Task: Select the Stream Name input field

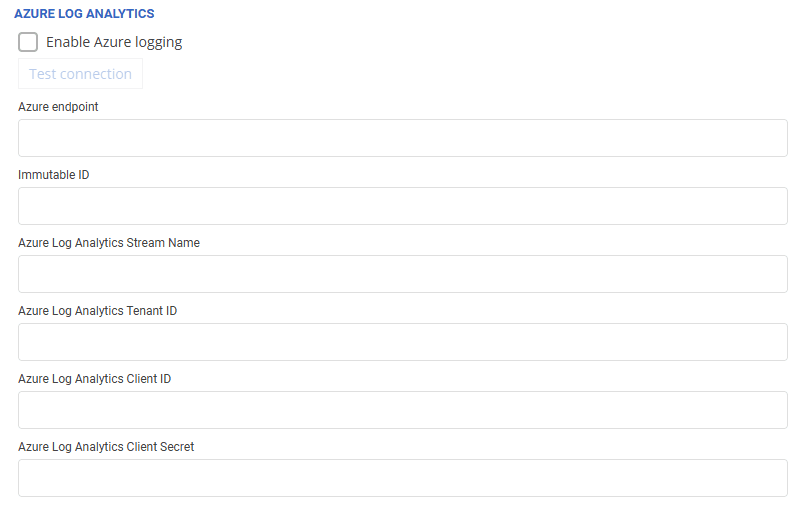Action: coord(402,274)
